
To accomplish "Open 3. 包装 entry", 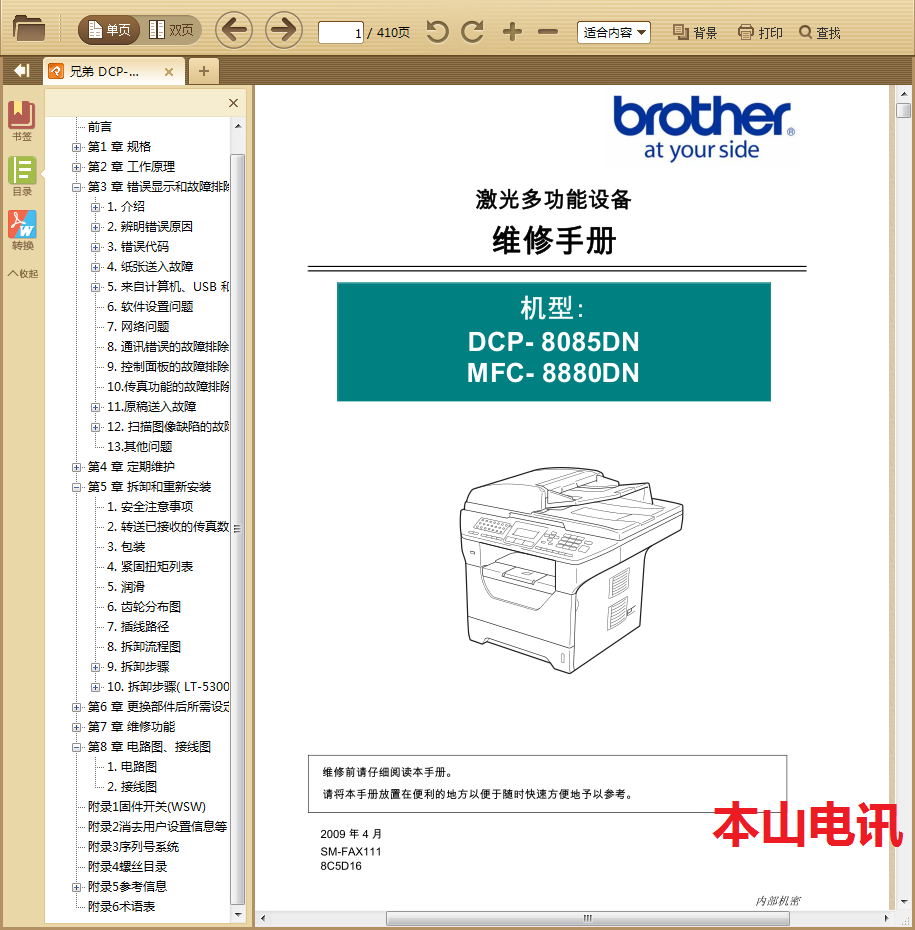I will tap(126, 547).
